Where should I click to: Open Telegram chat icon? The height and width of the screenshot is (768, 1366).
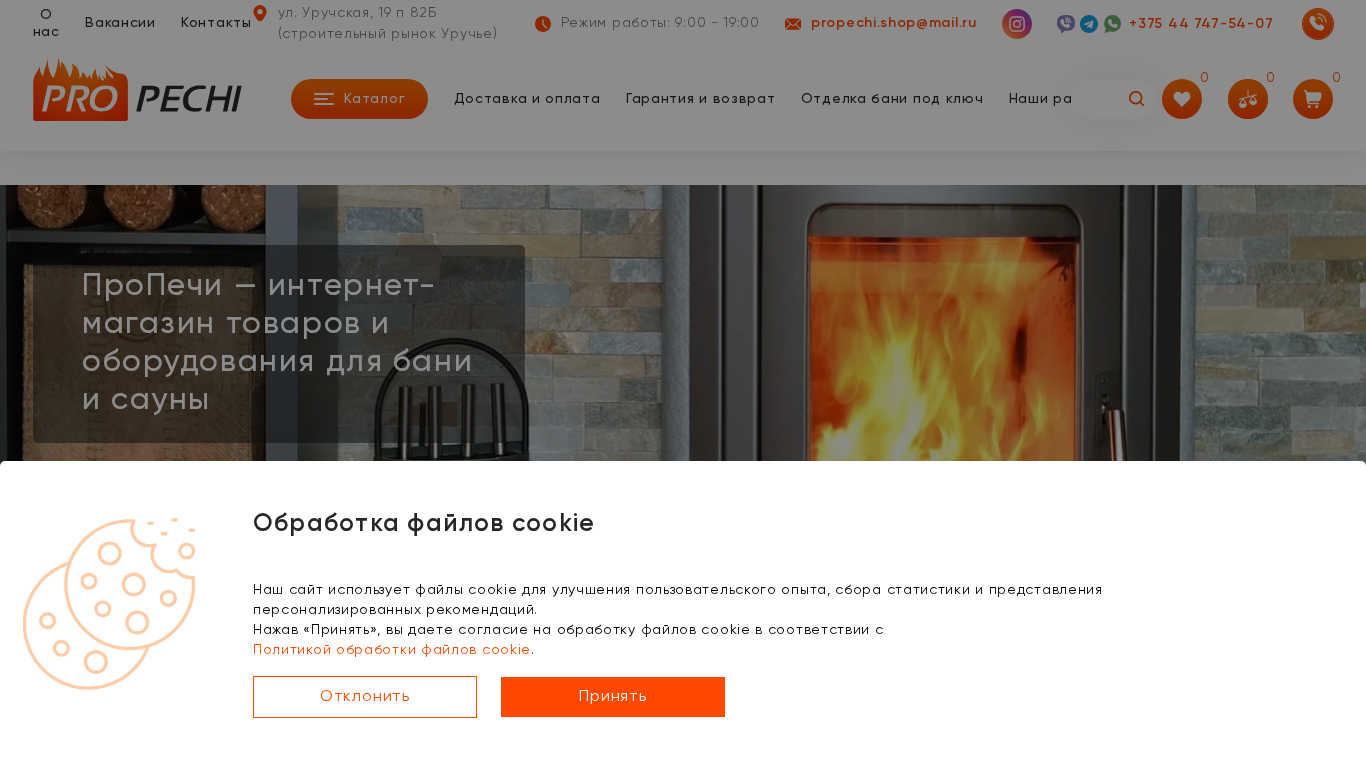coord(1089,24)
